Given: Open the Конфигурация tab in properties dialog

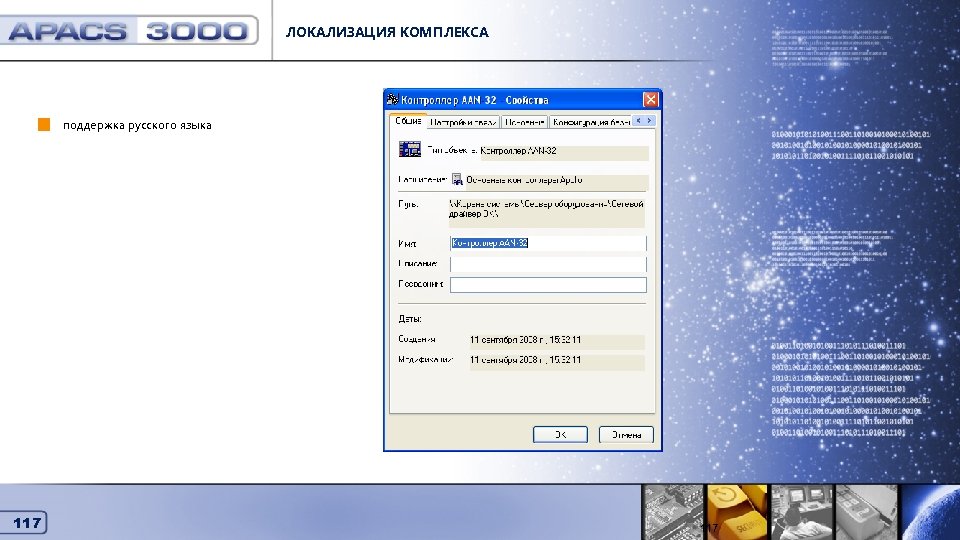Looking at the screenshot, I should coord(590,122).
